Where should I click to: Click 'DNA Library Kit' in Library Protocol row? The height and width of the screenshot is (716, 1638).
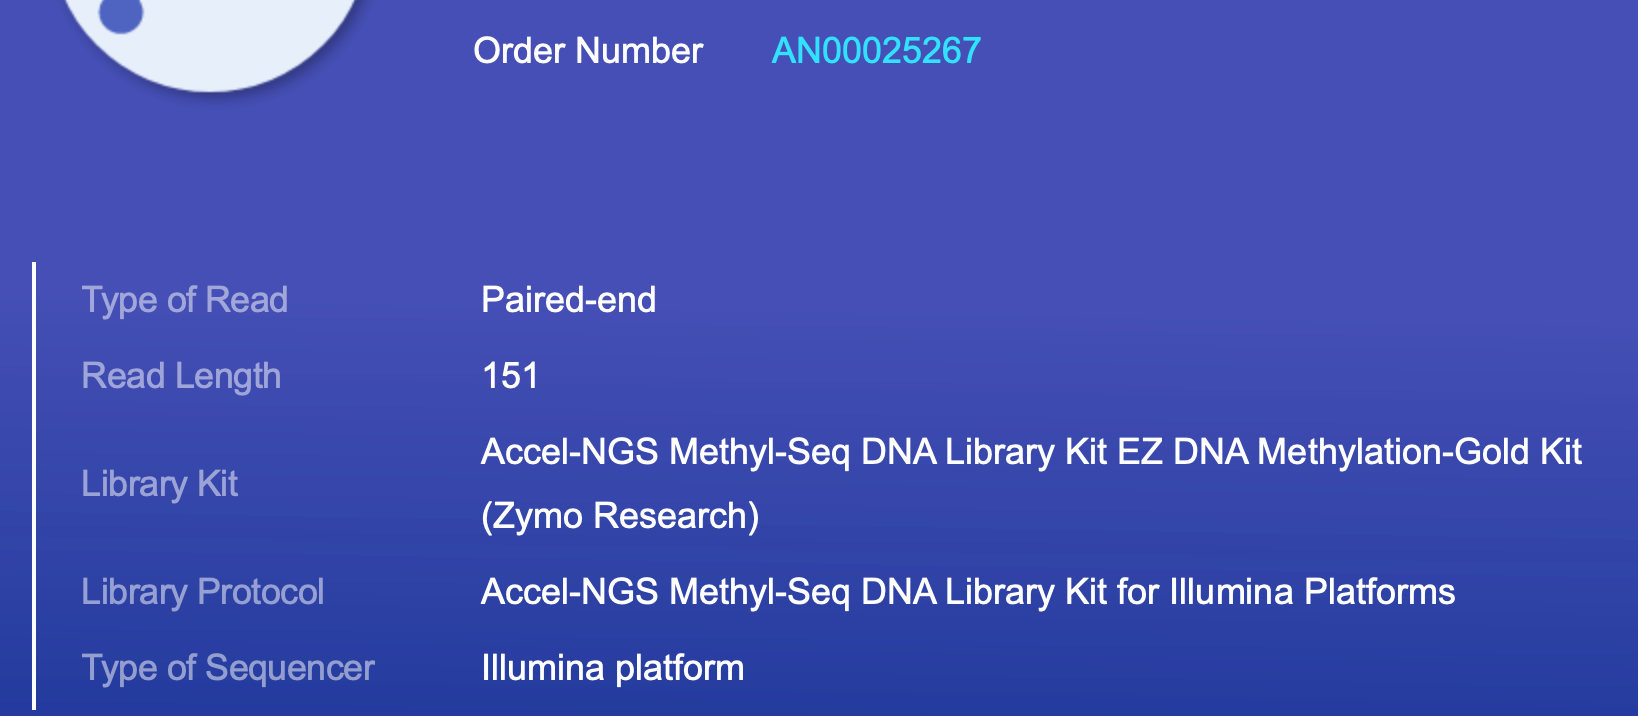(x=984, y=592)
